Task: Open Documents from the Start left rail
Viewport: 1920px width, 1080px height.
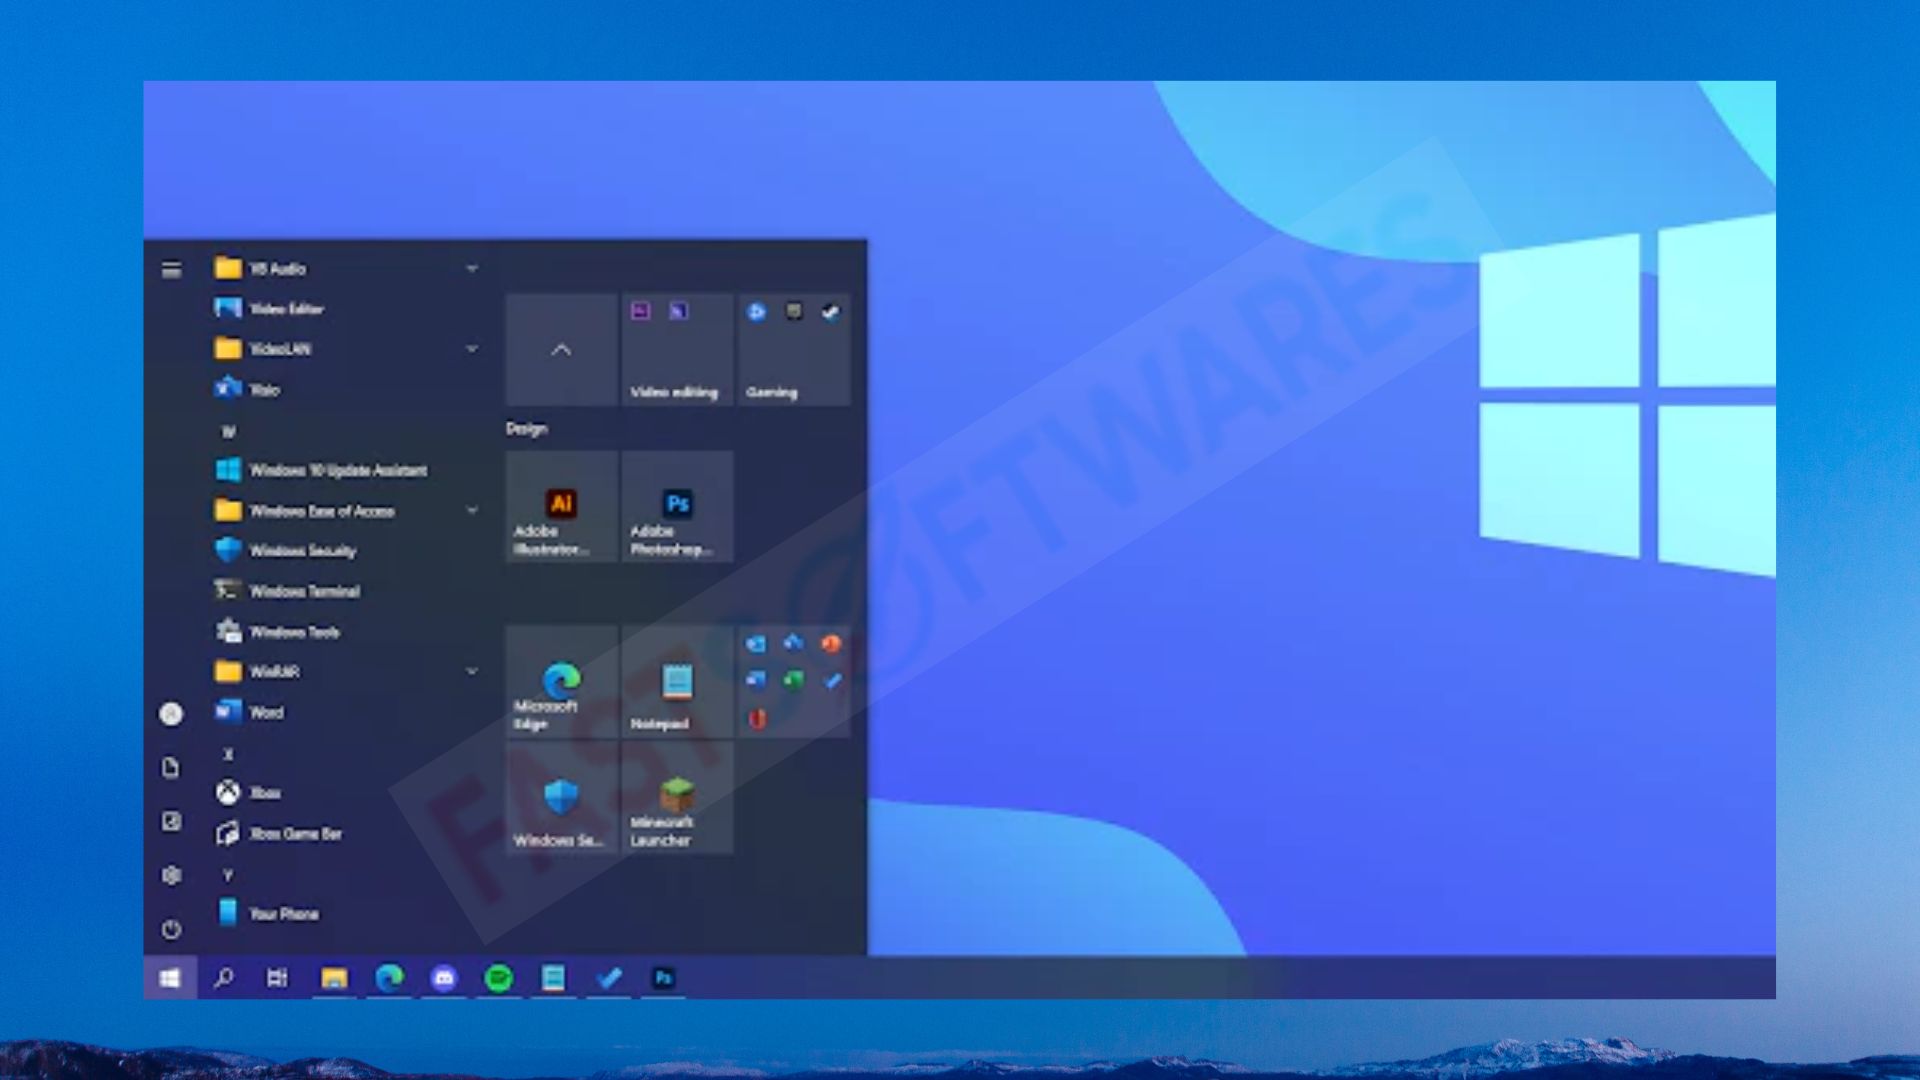Action: 171,767
